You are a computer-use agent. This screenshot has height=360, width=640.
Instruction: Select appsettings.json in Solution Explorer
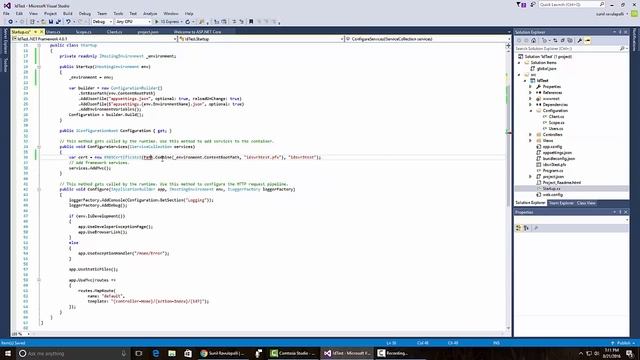point(557,153)
